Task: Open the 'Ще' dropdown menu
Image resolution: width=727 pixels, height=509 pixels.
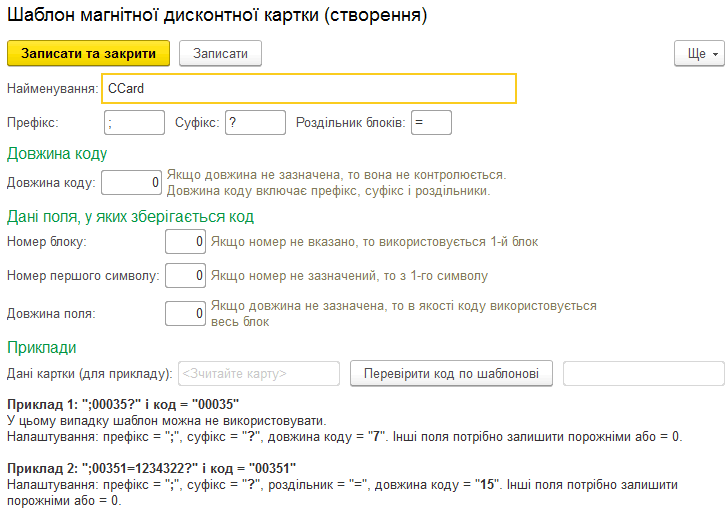Action: tap(699, 53)
